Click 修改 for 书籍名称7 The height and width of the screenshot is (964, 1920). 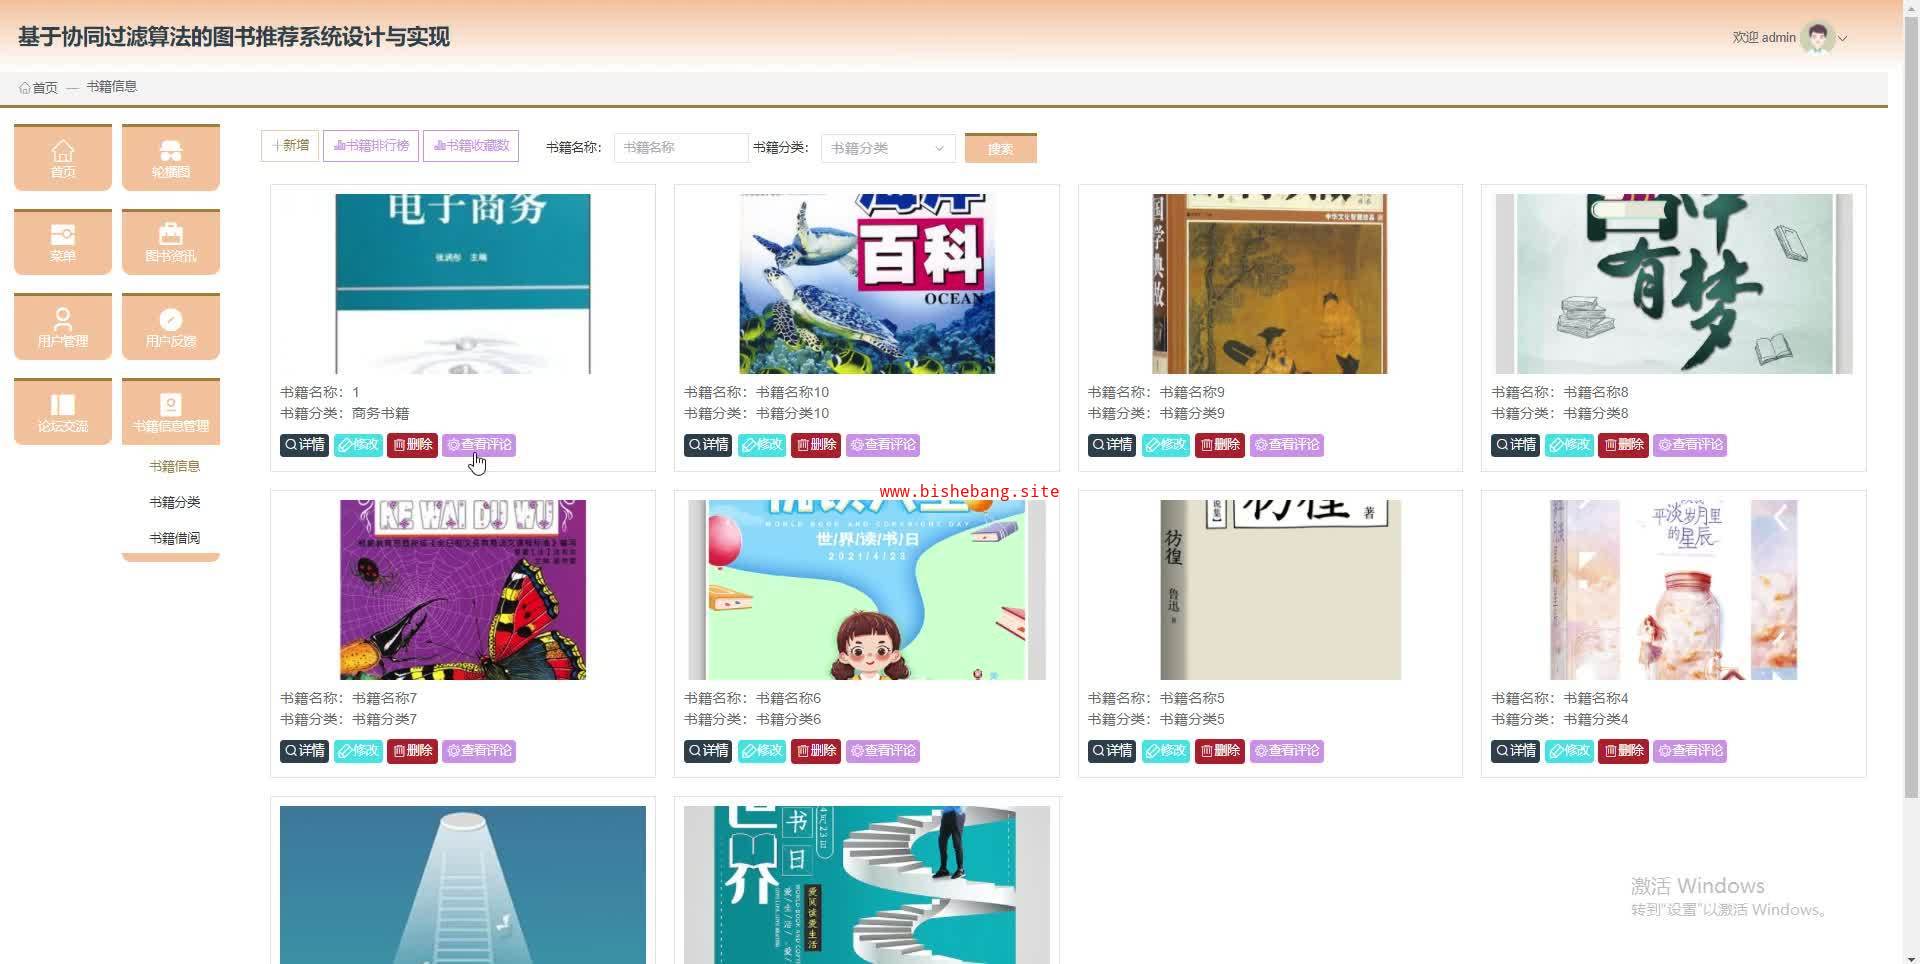358,751
